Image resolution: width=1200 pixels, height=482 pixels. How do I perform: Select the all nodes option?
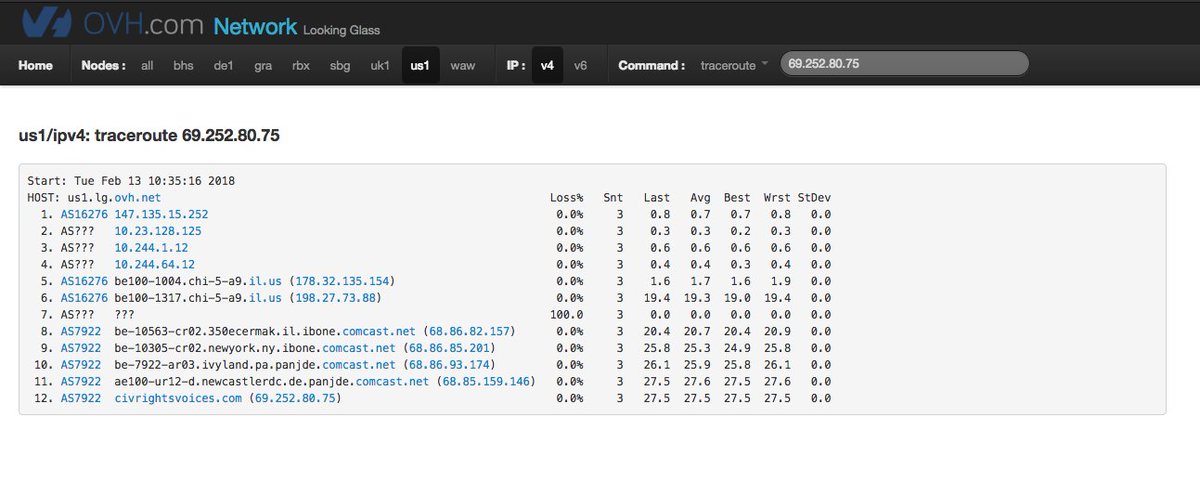click(x=147, y=65)
